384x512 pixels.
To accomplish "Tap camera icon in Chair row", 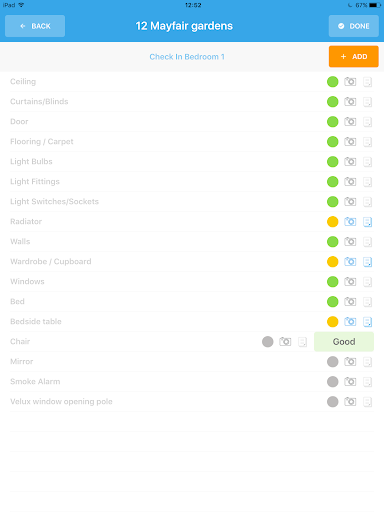I will 285,341.
